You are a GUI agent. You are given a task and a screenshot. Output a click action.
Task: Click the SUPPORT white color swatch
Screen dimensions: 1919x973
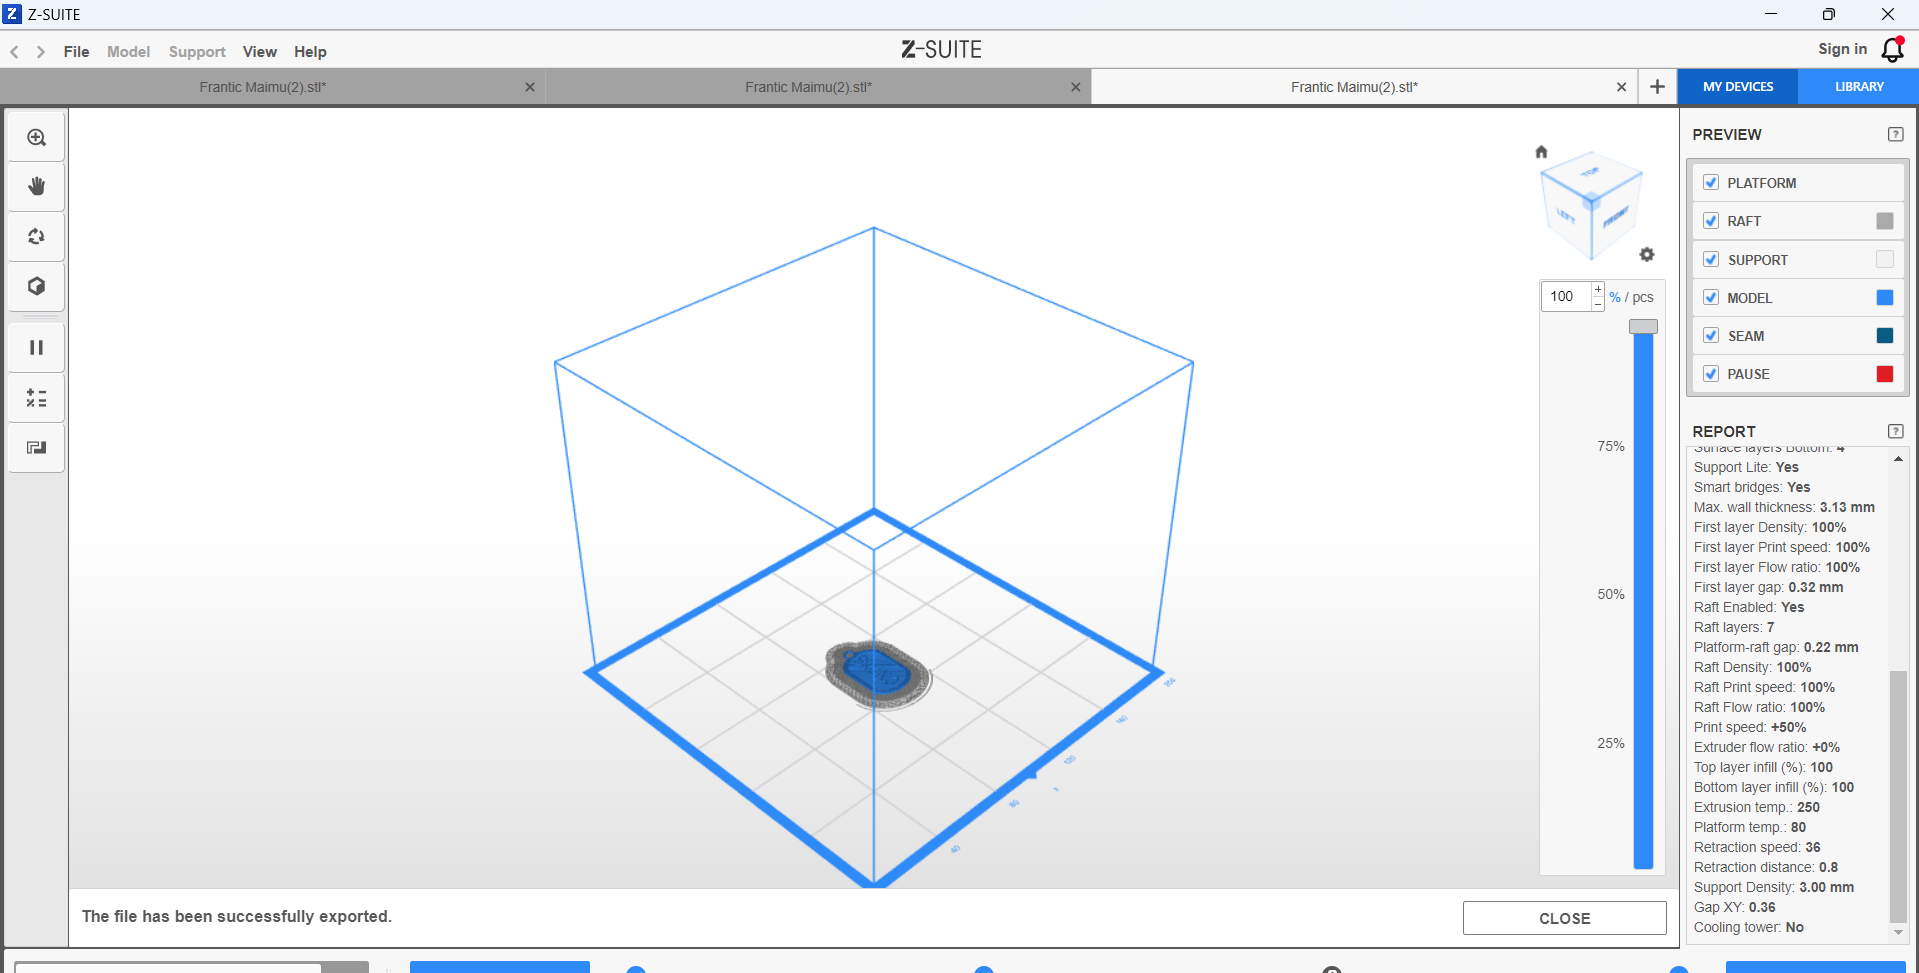[1885, 259]
